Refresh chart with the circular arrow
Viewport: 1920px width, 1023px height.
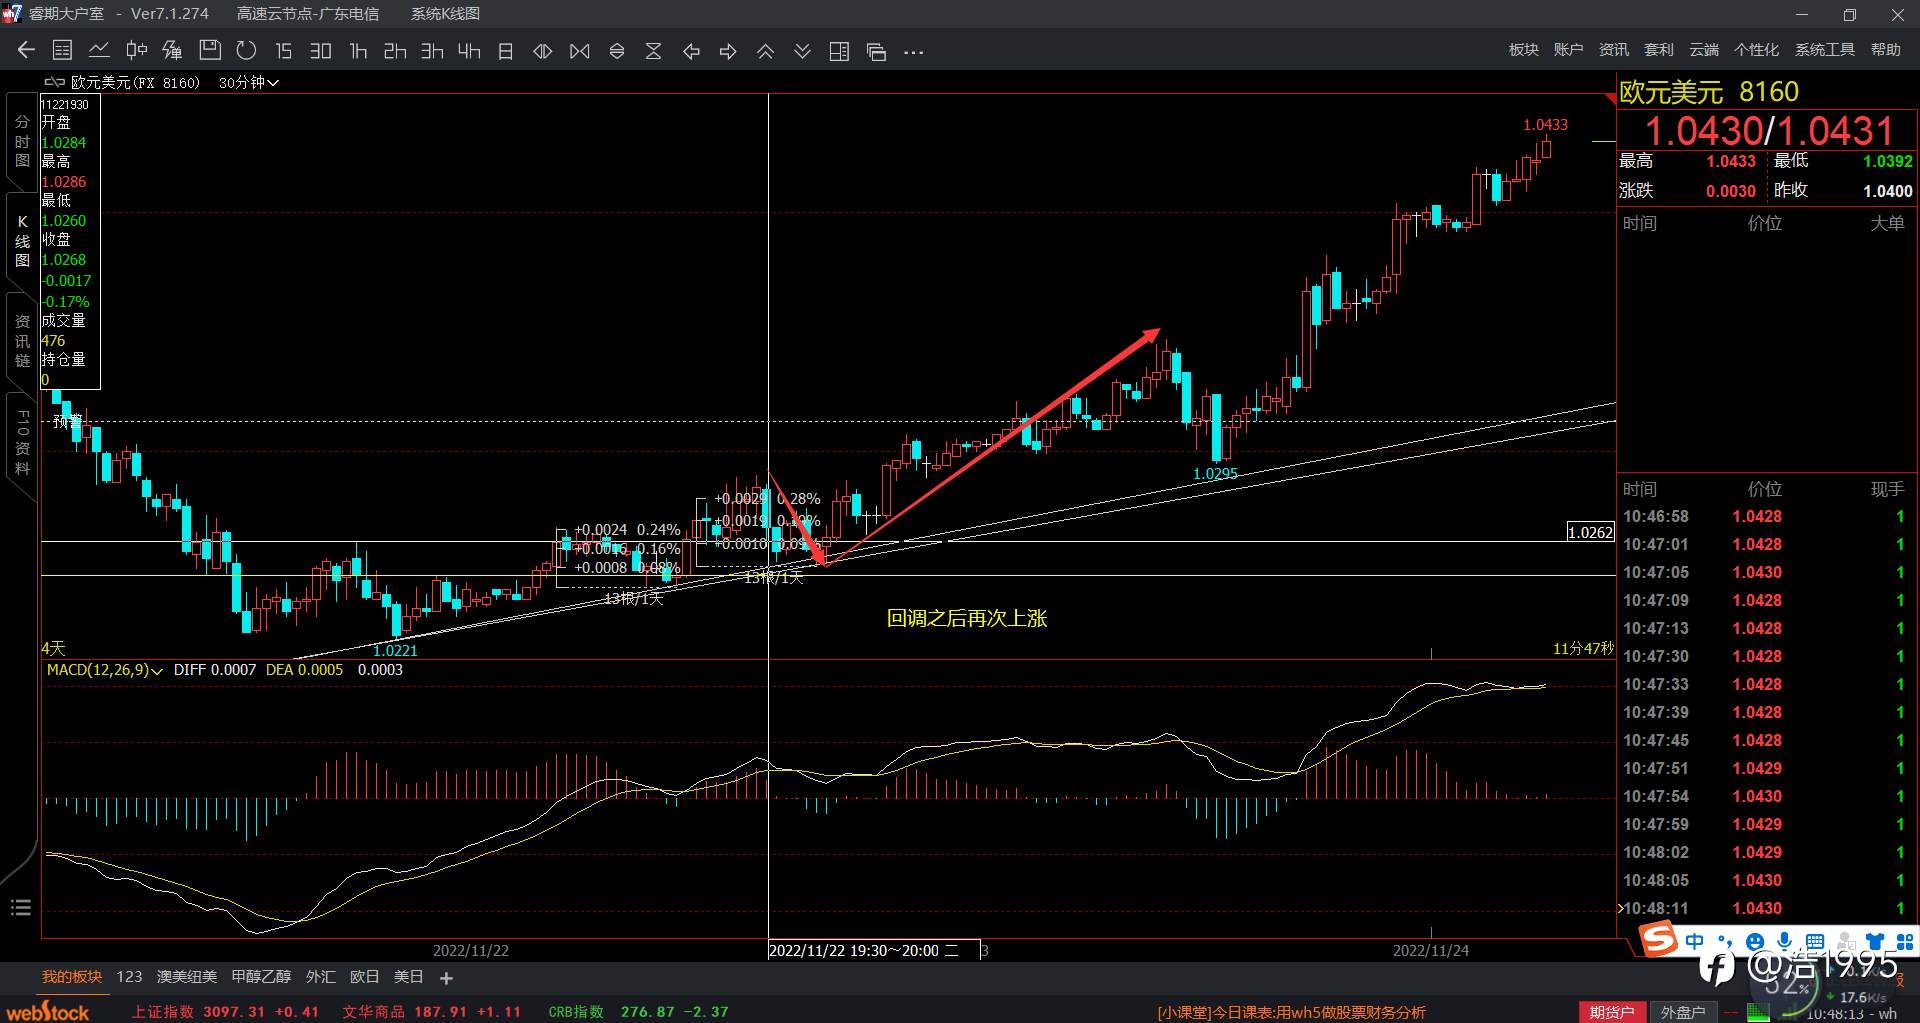[246, 51]
